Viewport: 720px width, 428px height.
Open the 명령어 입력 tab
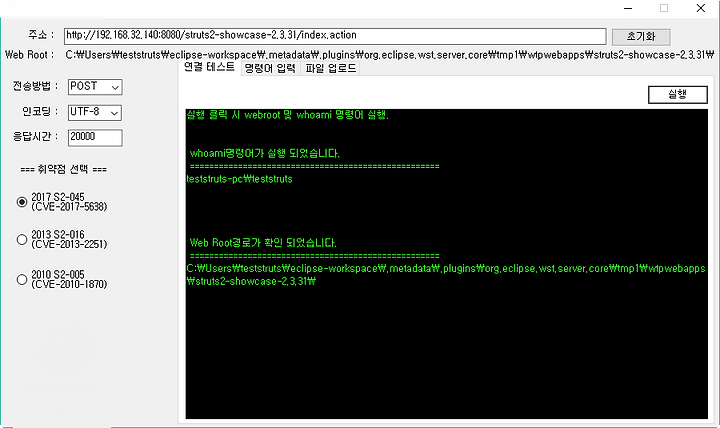[x=270, y=68]
